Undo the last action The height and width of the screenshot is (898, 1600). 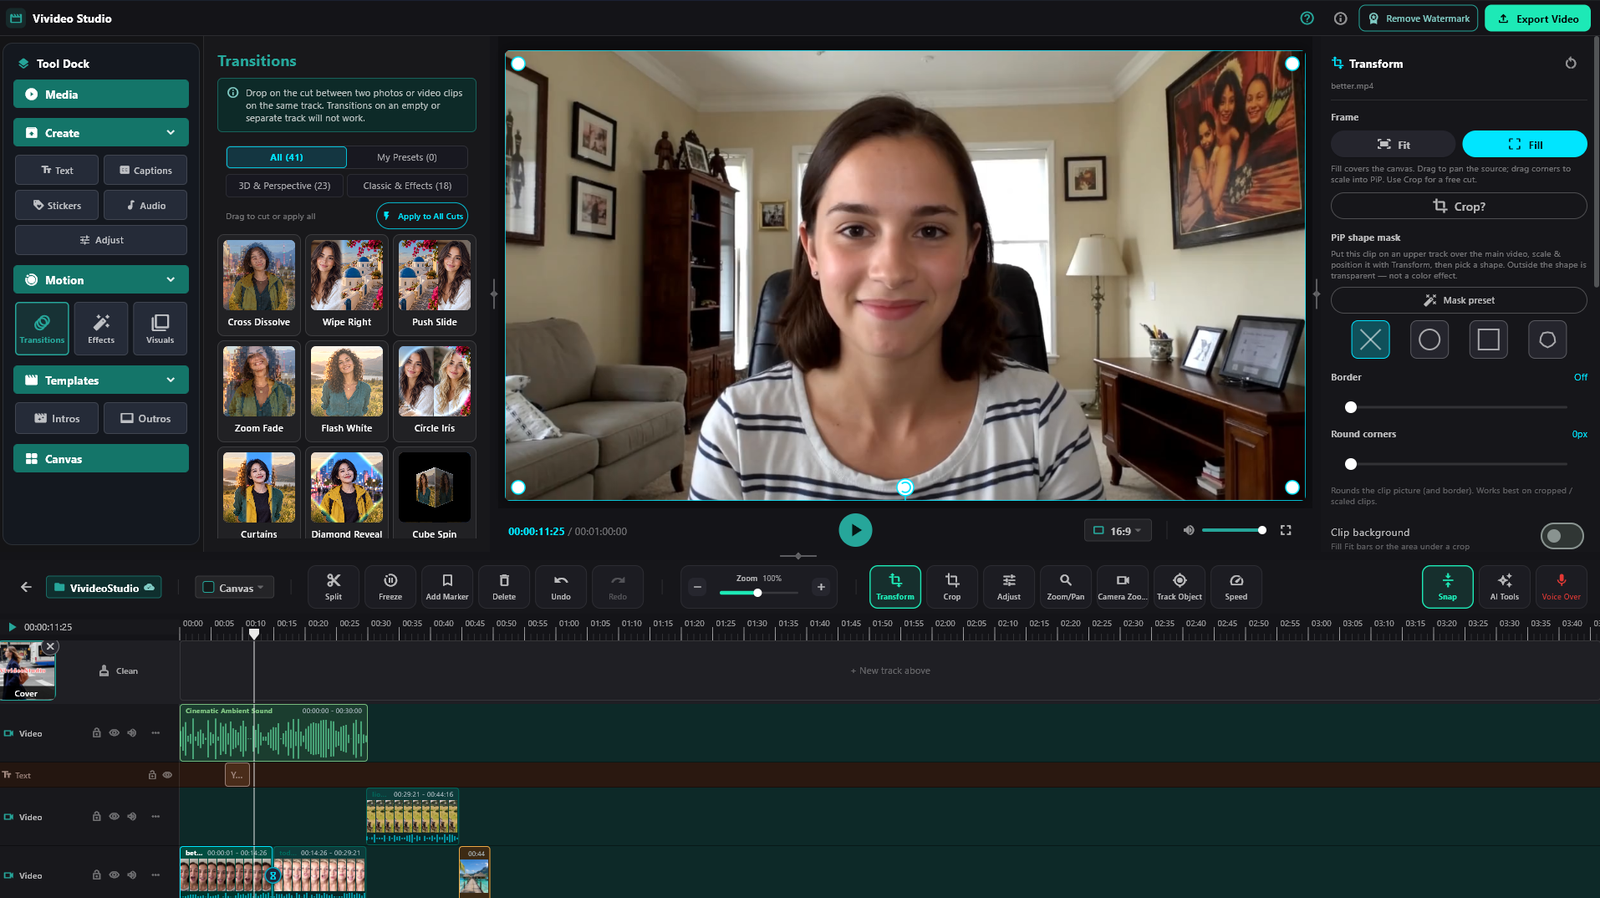point(561,587)
